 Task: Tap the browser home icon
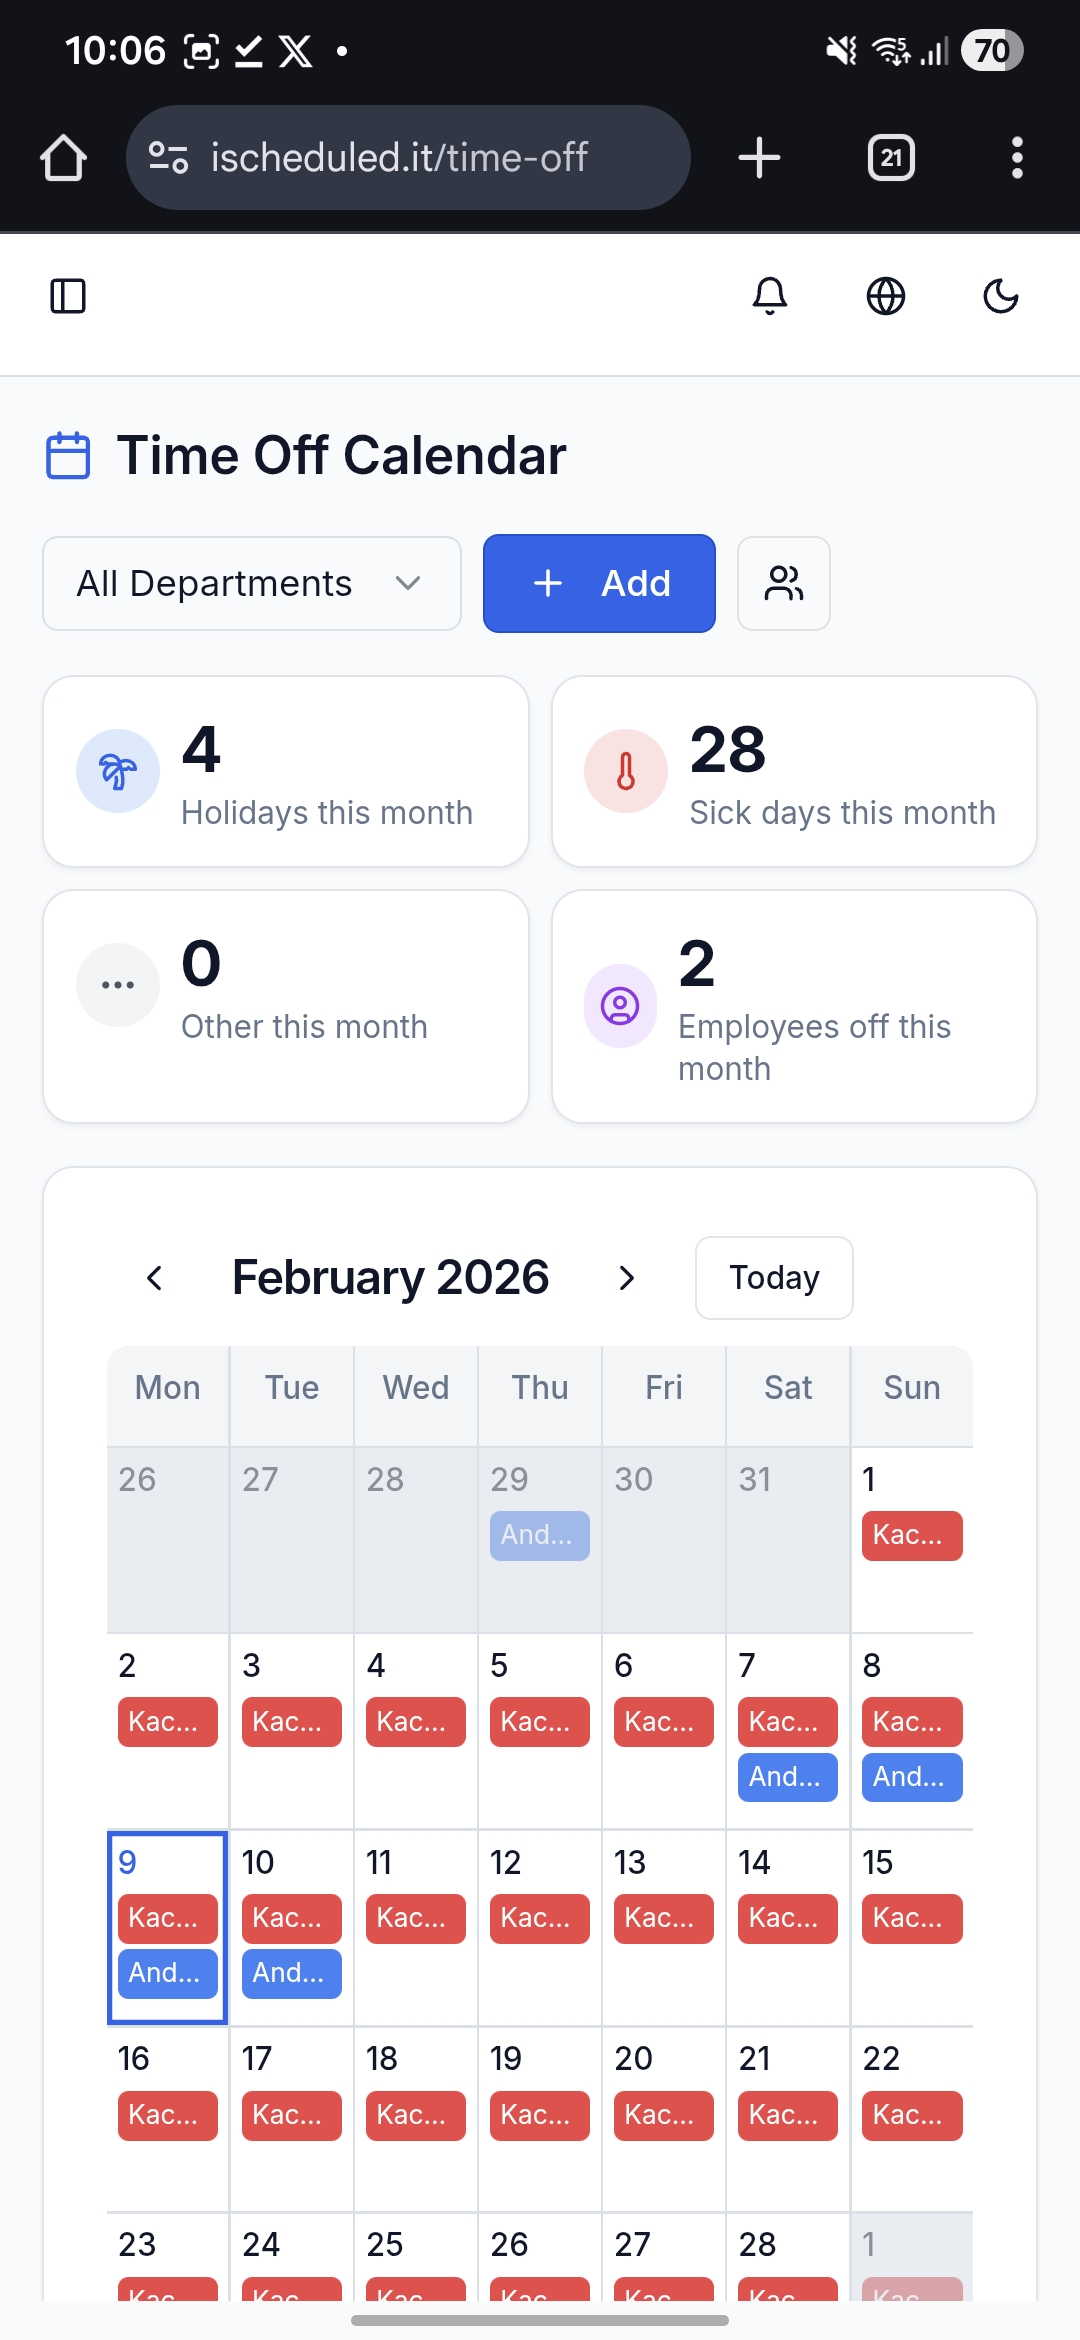pos(63,158)
